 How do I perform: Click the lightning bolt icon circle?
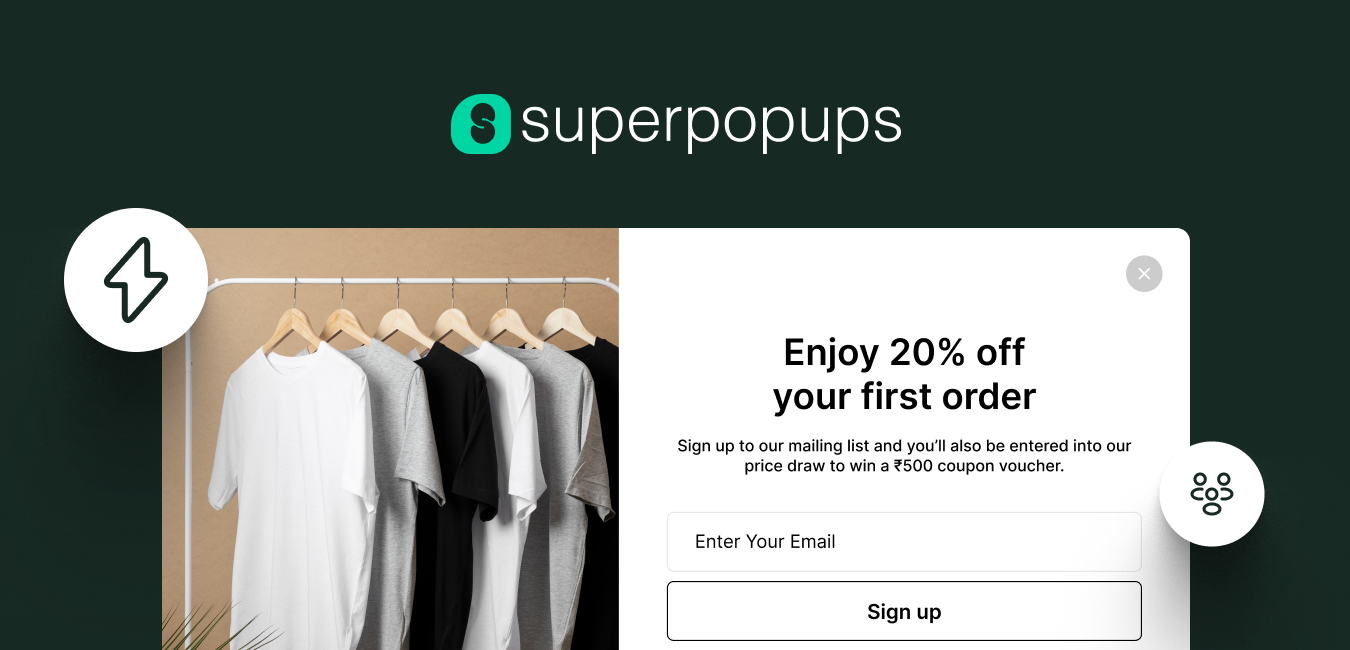tap(136, 280)
